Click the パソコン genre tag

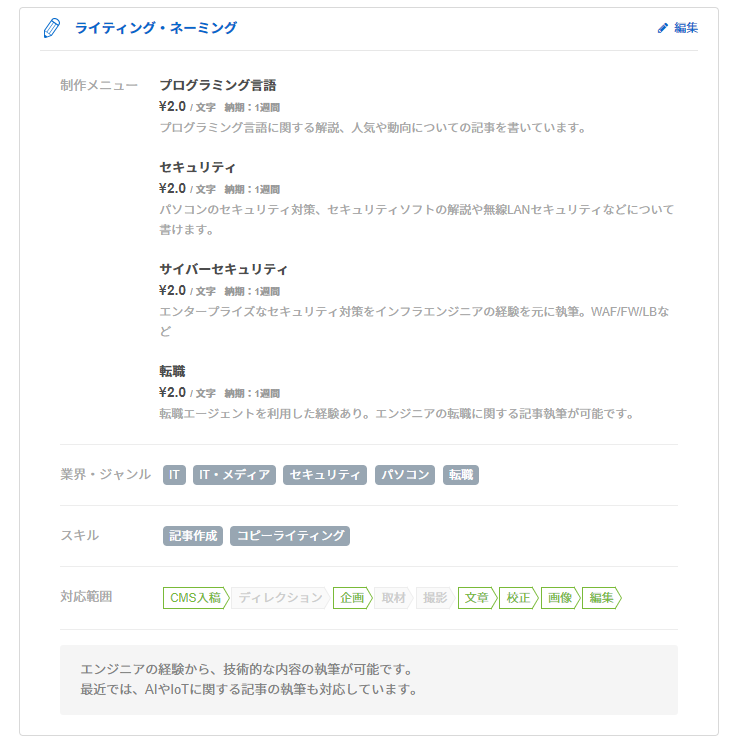[x=405, y=475]
